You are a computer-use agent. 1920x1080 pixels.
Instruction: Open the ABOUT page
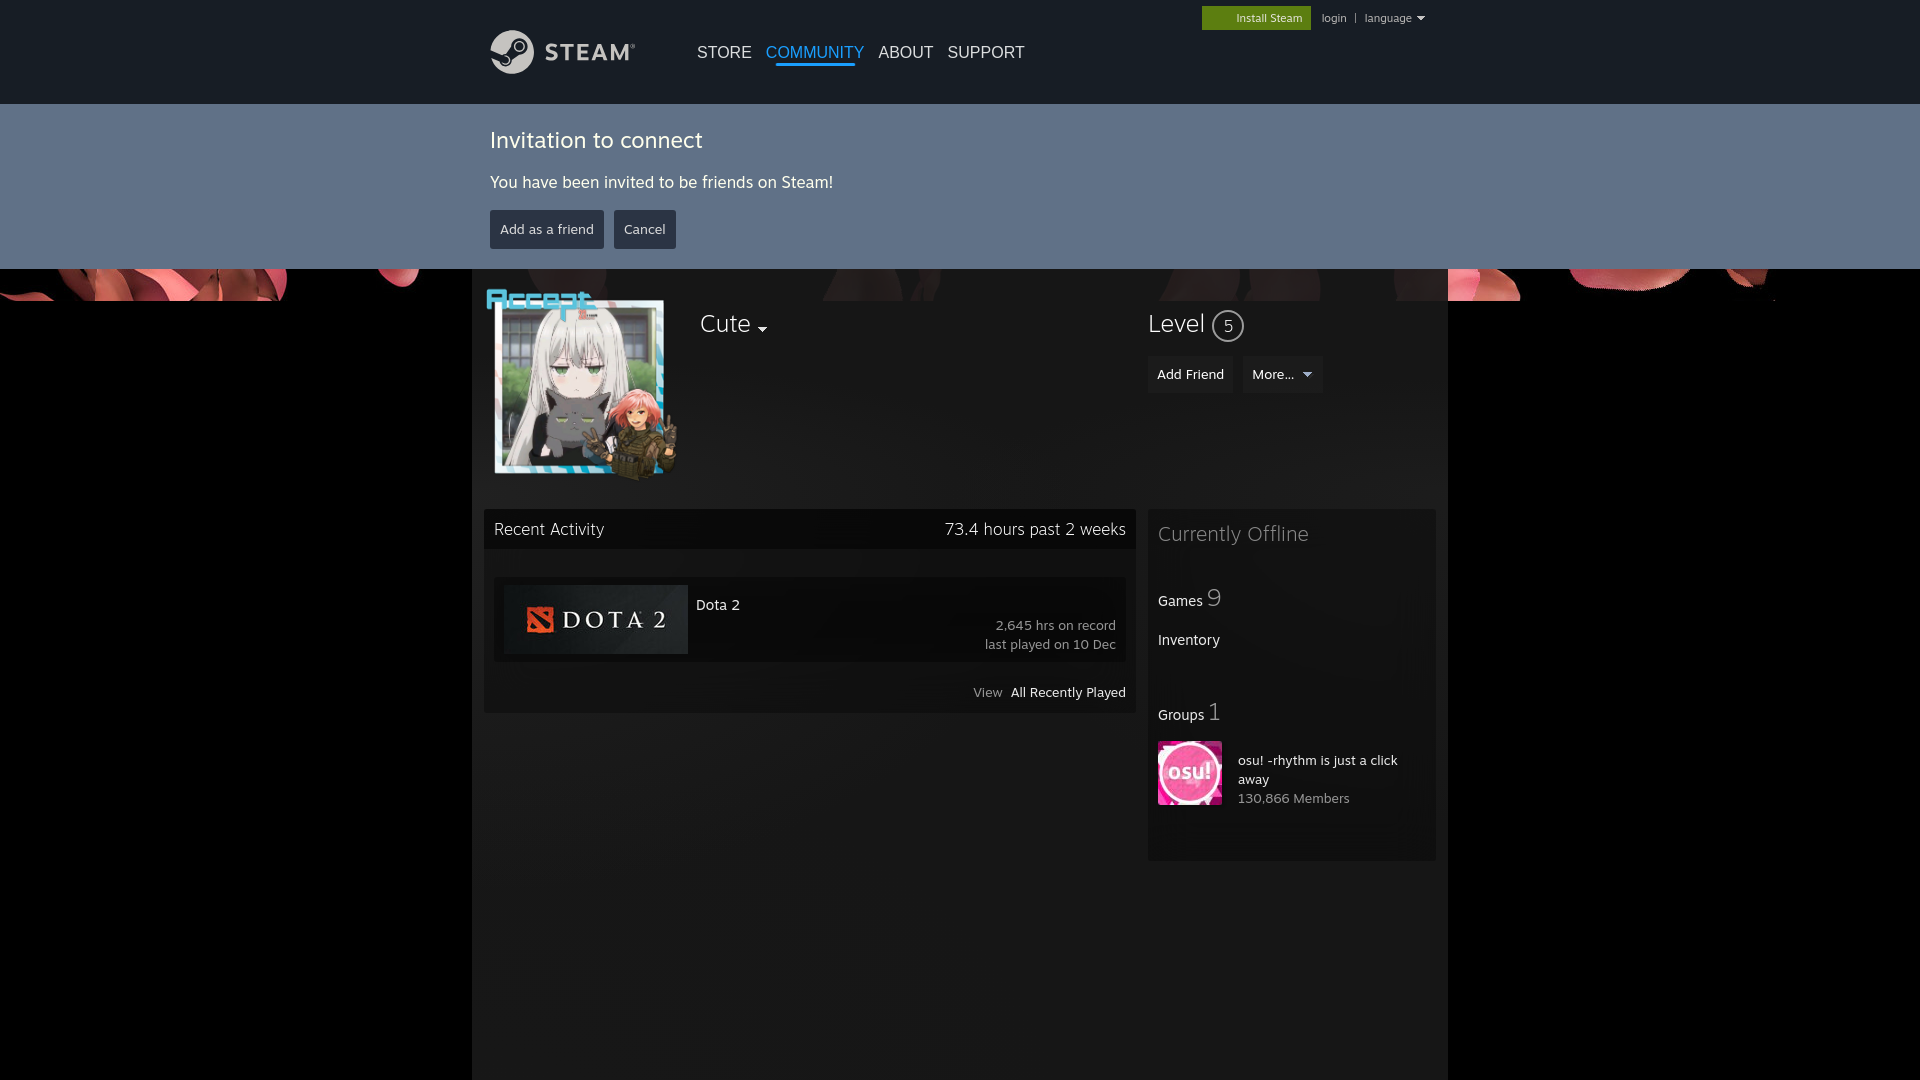pos(906,53)
